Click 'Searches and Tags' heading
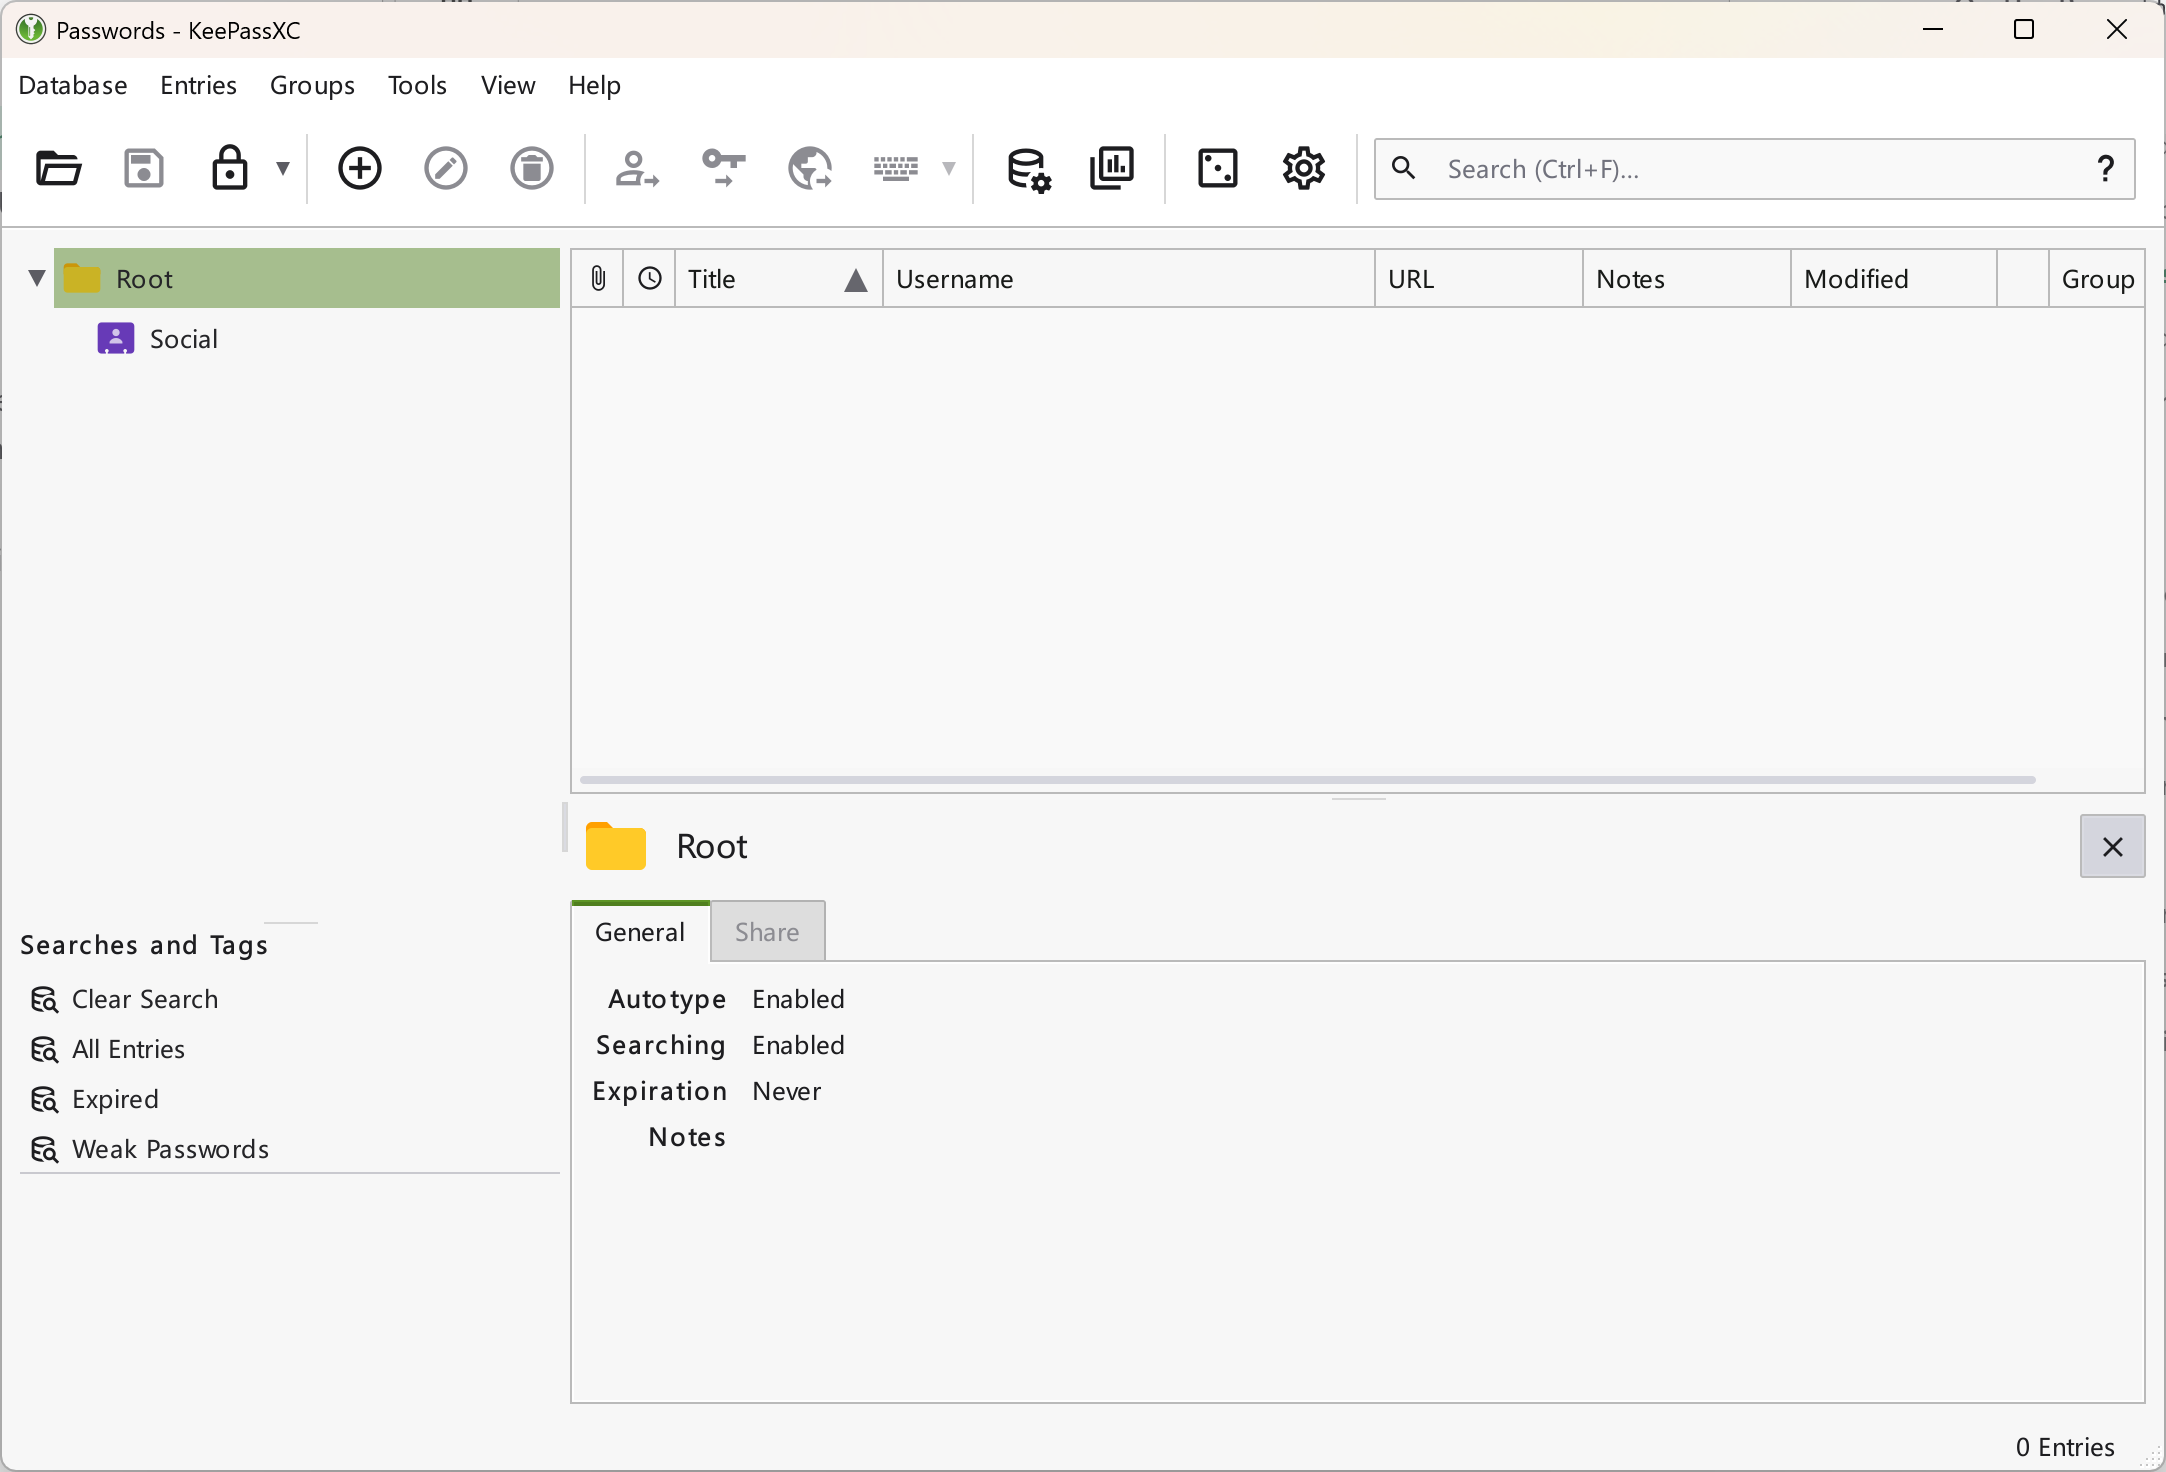This screenshot has height=1472, width=2166. (x=144, y=945)
